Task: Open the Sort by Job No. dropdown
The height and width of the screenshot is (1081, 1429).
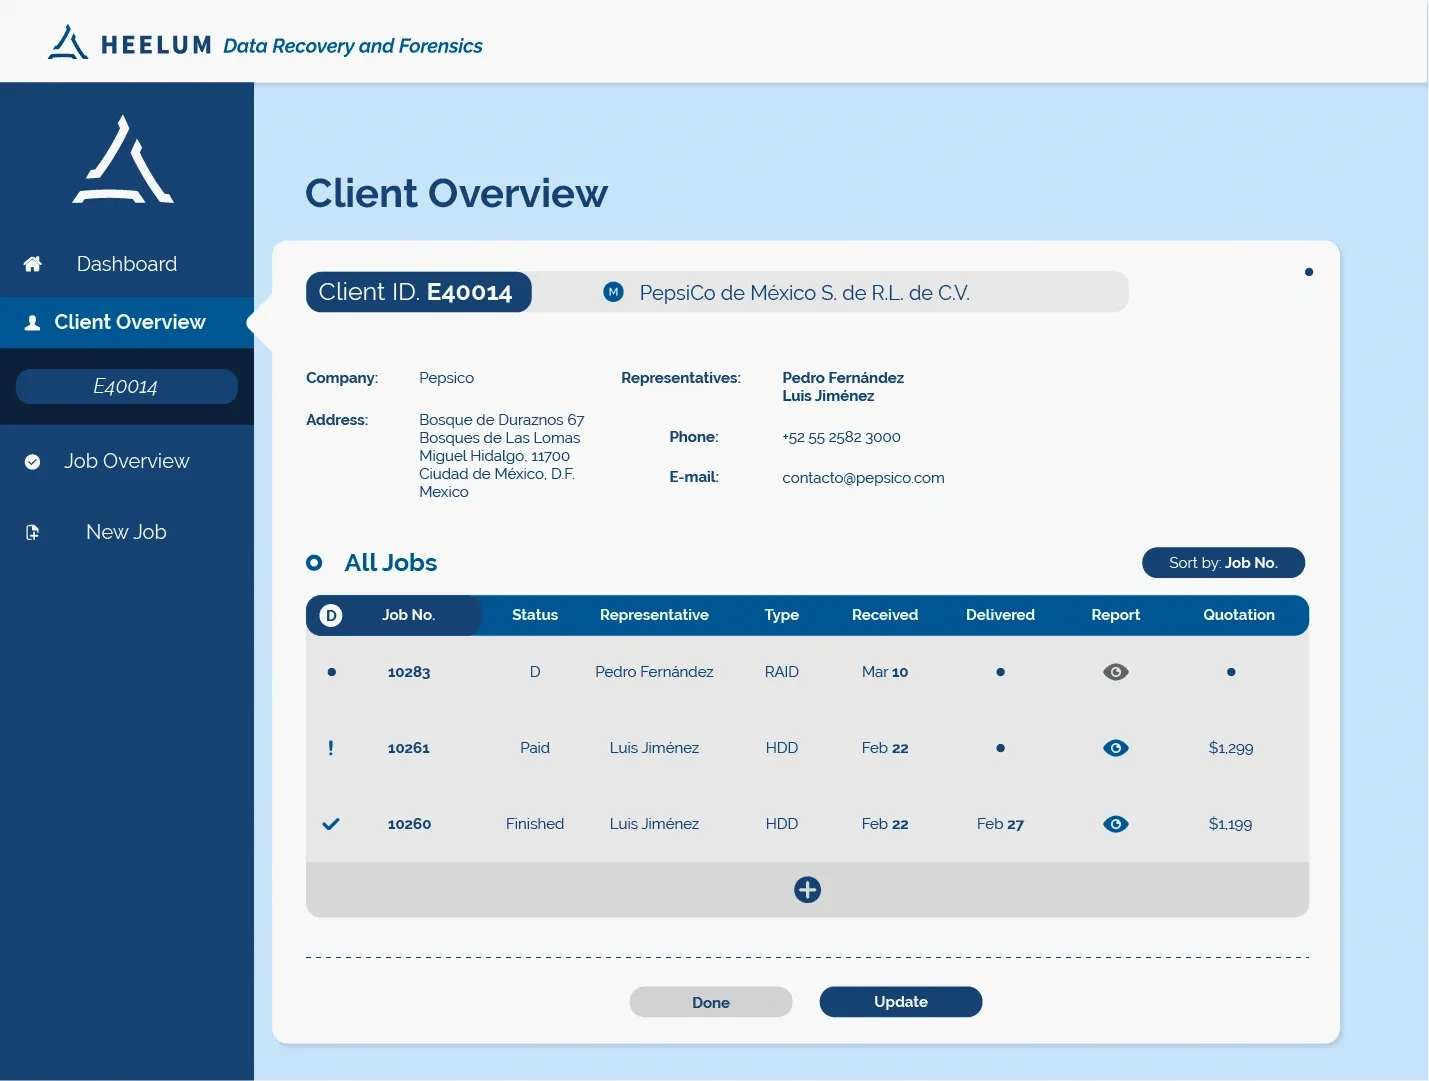Action: [x=1222, y=563]
